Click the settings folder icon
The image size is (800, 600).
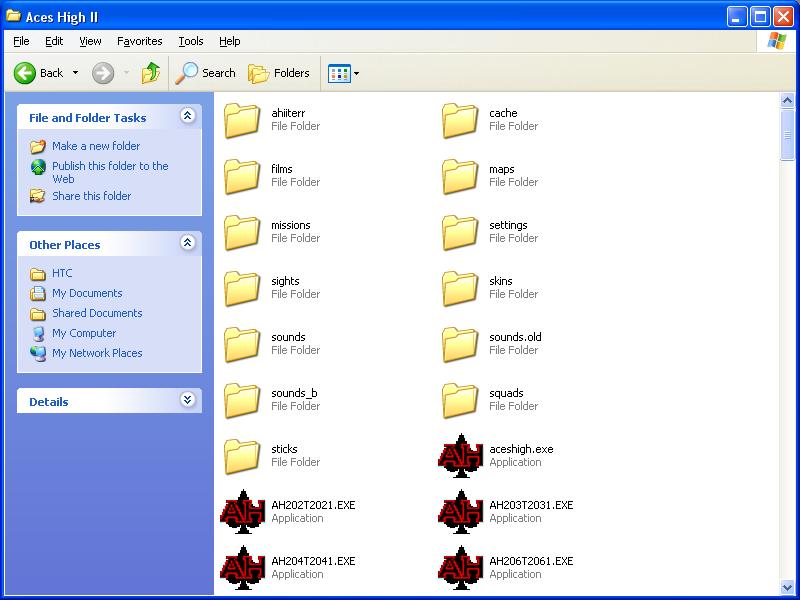(x=460, y=233)
